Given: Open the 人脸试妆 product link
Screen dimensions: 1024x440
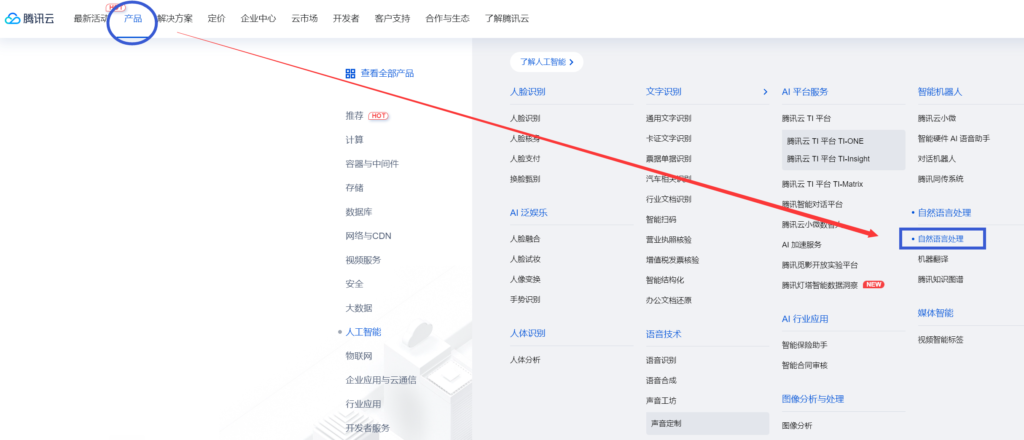Looking at the screenshot, I should (525, 259).
